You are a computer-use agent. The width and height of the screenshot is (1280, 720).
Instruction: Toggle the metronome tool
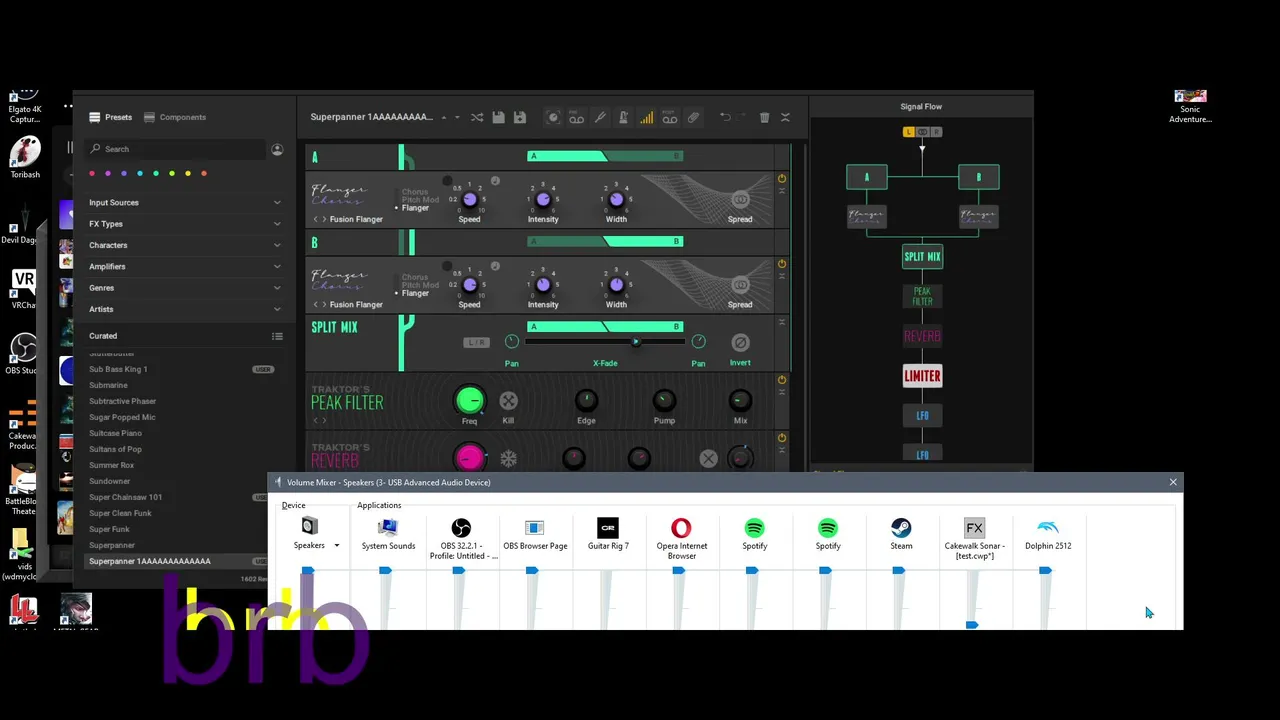pyautogui.click(x=624, y=117)
